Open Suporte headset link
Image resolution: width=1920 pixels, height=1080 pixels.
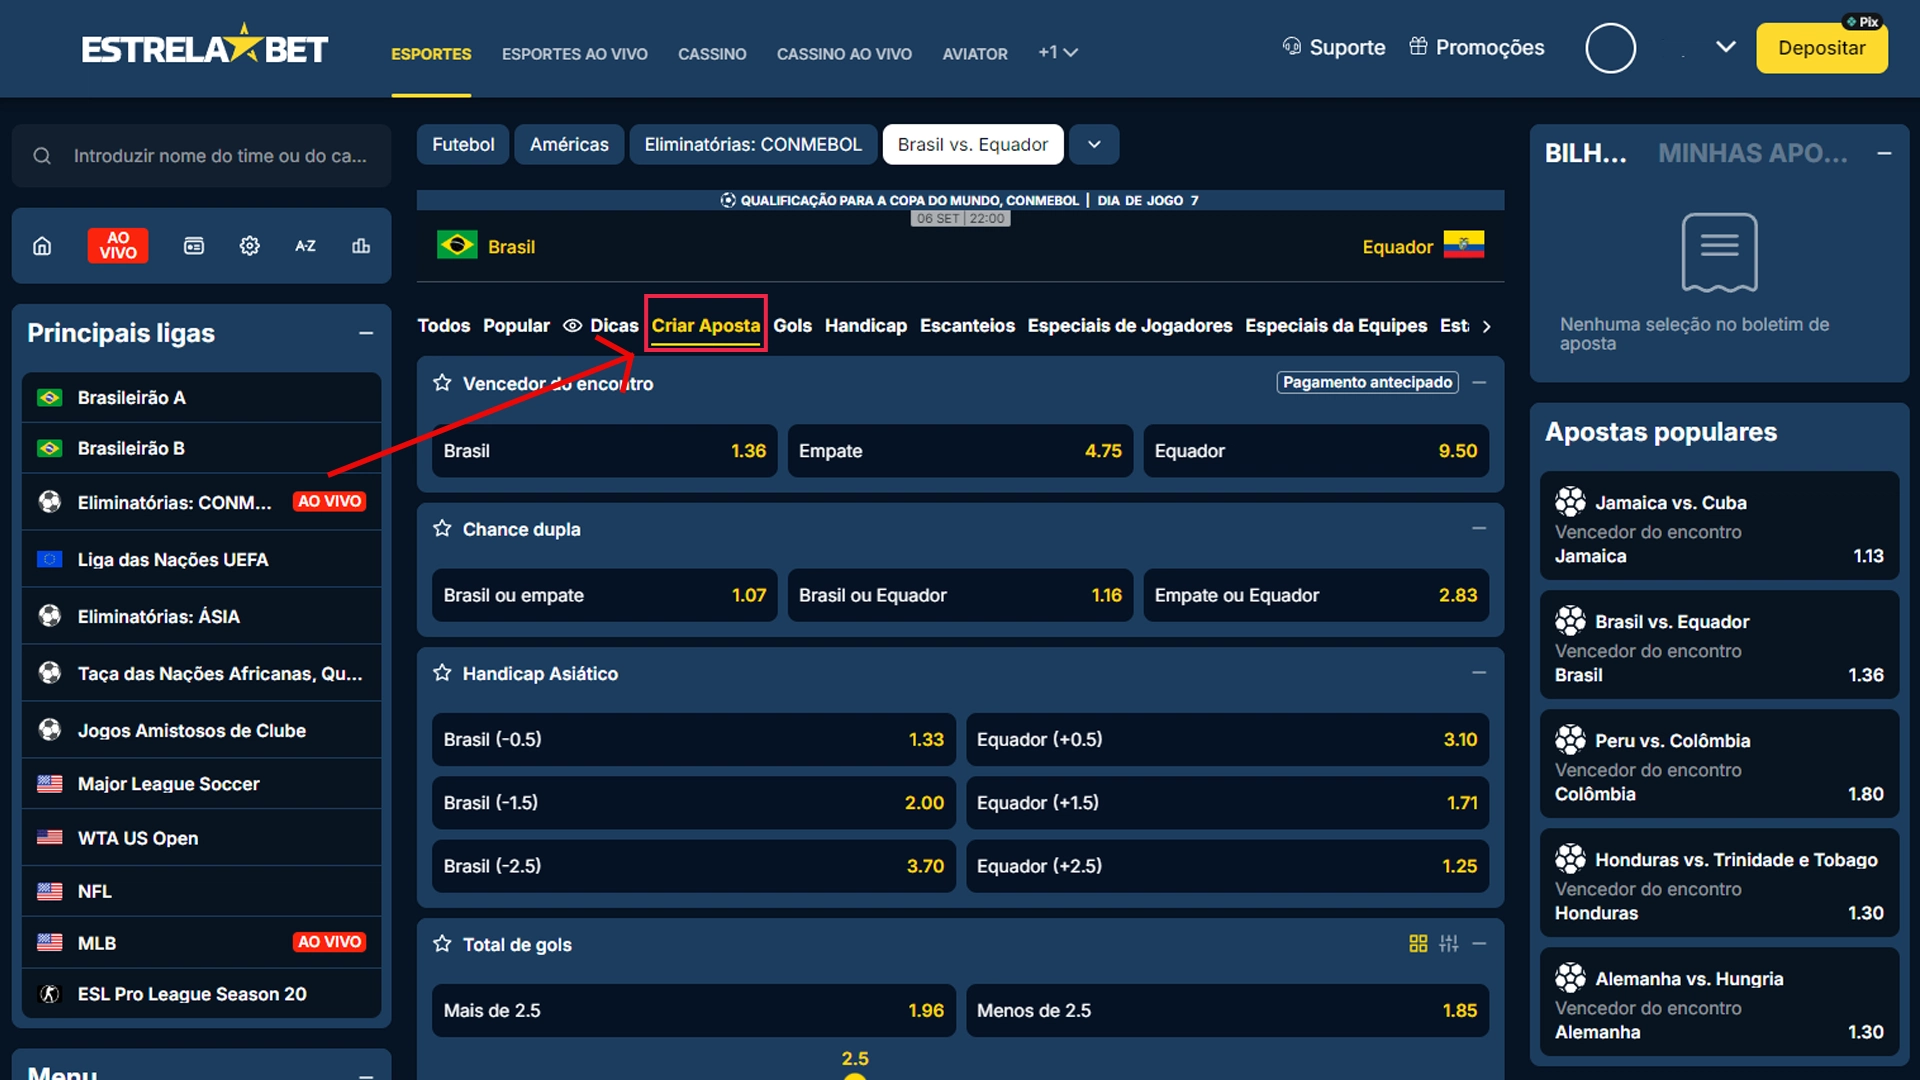point(1334,47)
